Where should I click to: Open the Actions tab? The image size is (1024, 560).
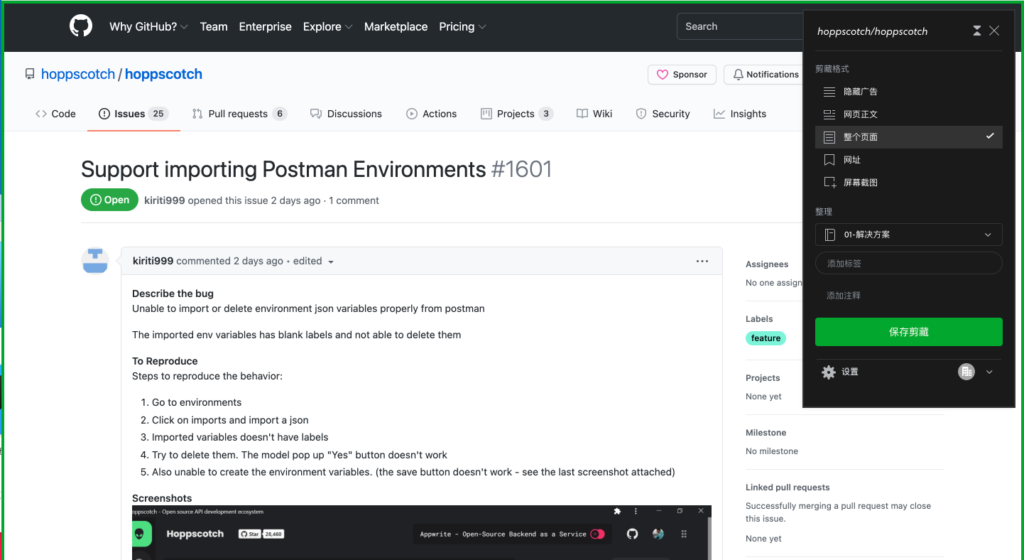431,114
